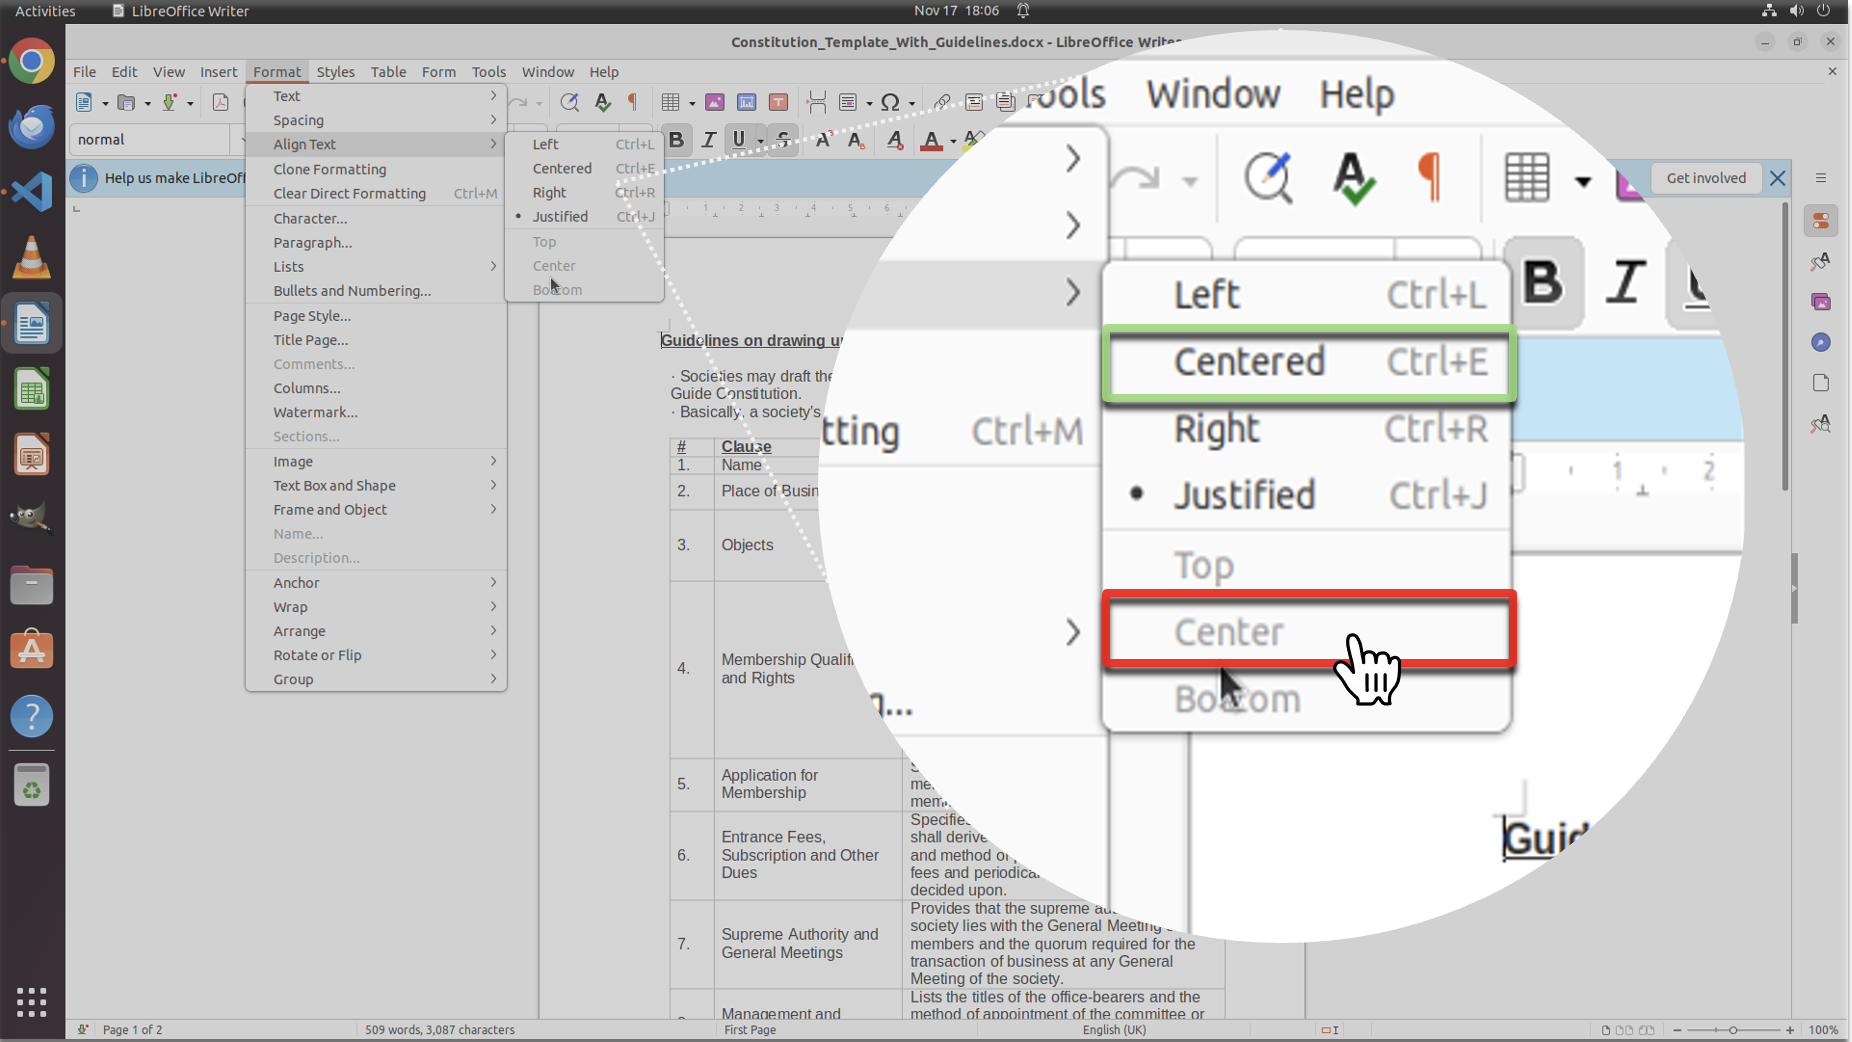Image resolution: width=1852 pixels, height=1042 pixels.
Task: Open the paragraph style box showing 'normal'
Action: 150,140
